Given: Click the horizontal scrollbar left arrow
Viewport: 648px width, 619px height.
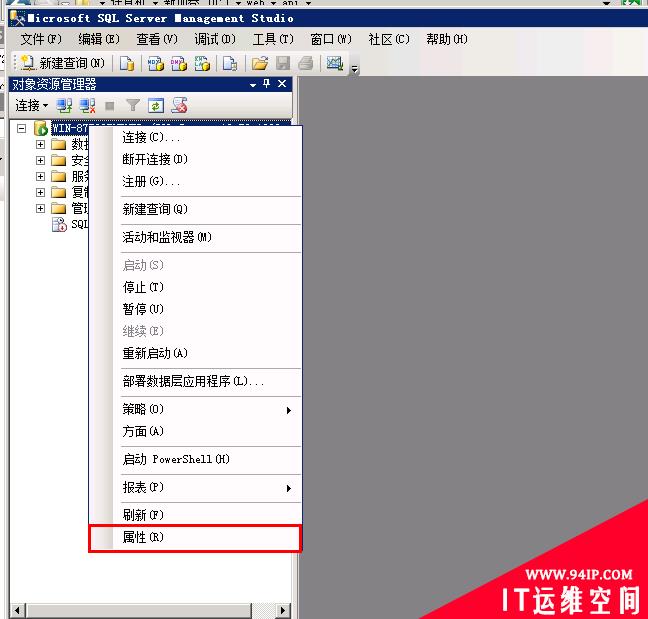Looking at the screenshot, I should [17, 610].
